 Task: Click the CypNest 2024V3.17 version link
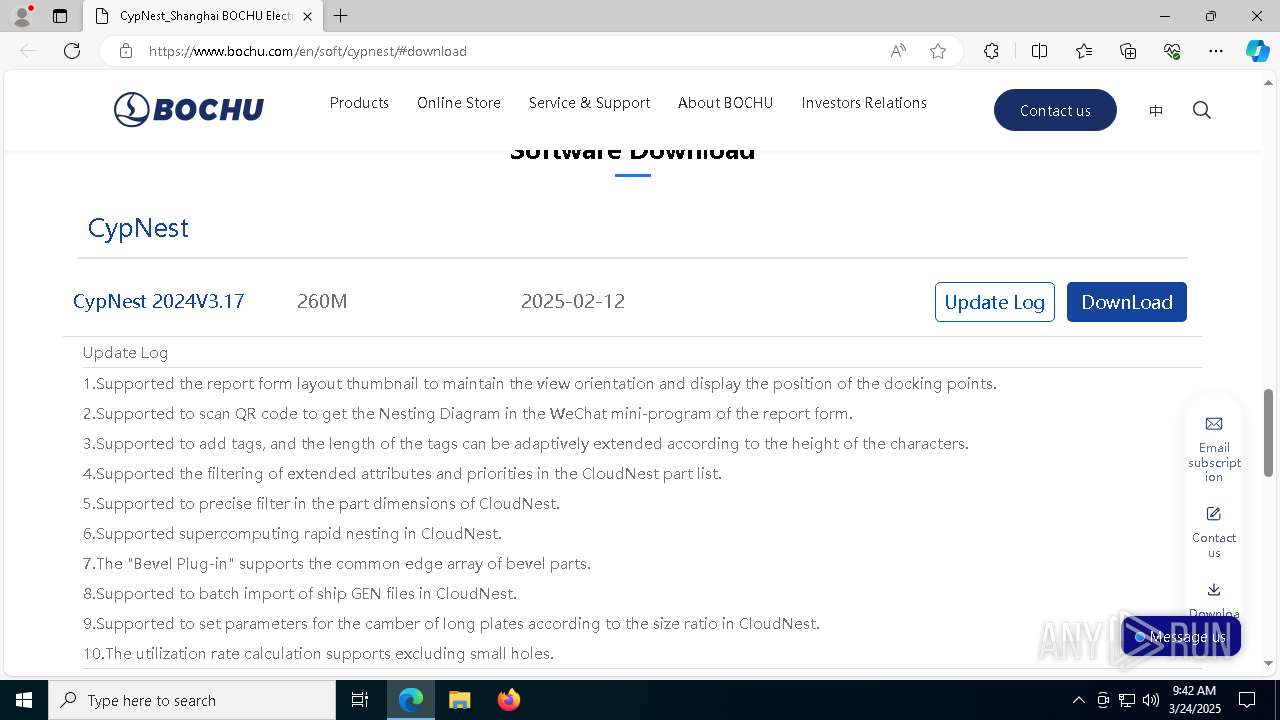(159, 301)
